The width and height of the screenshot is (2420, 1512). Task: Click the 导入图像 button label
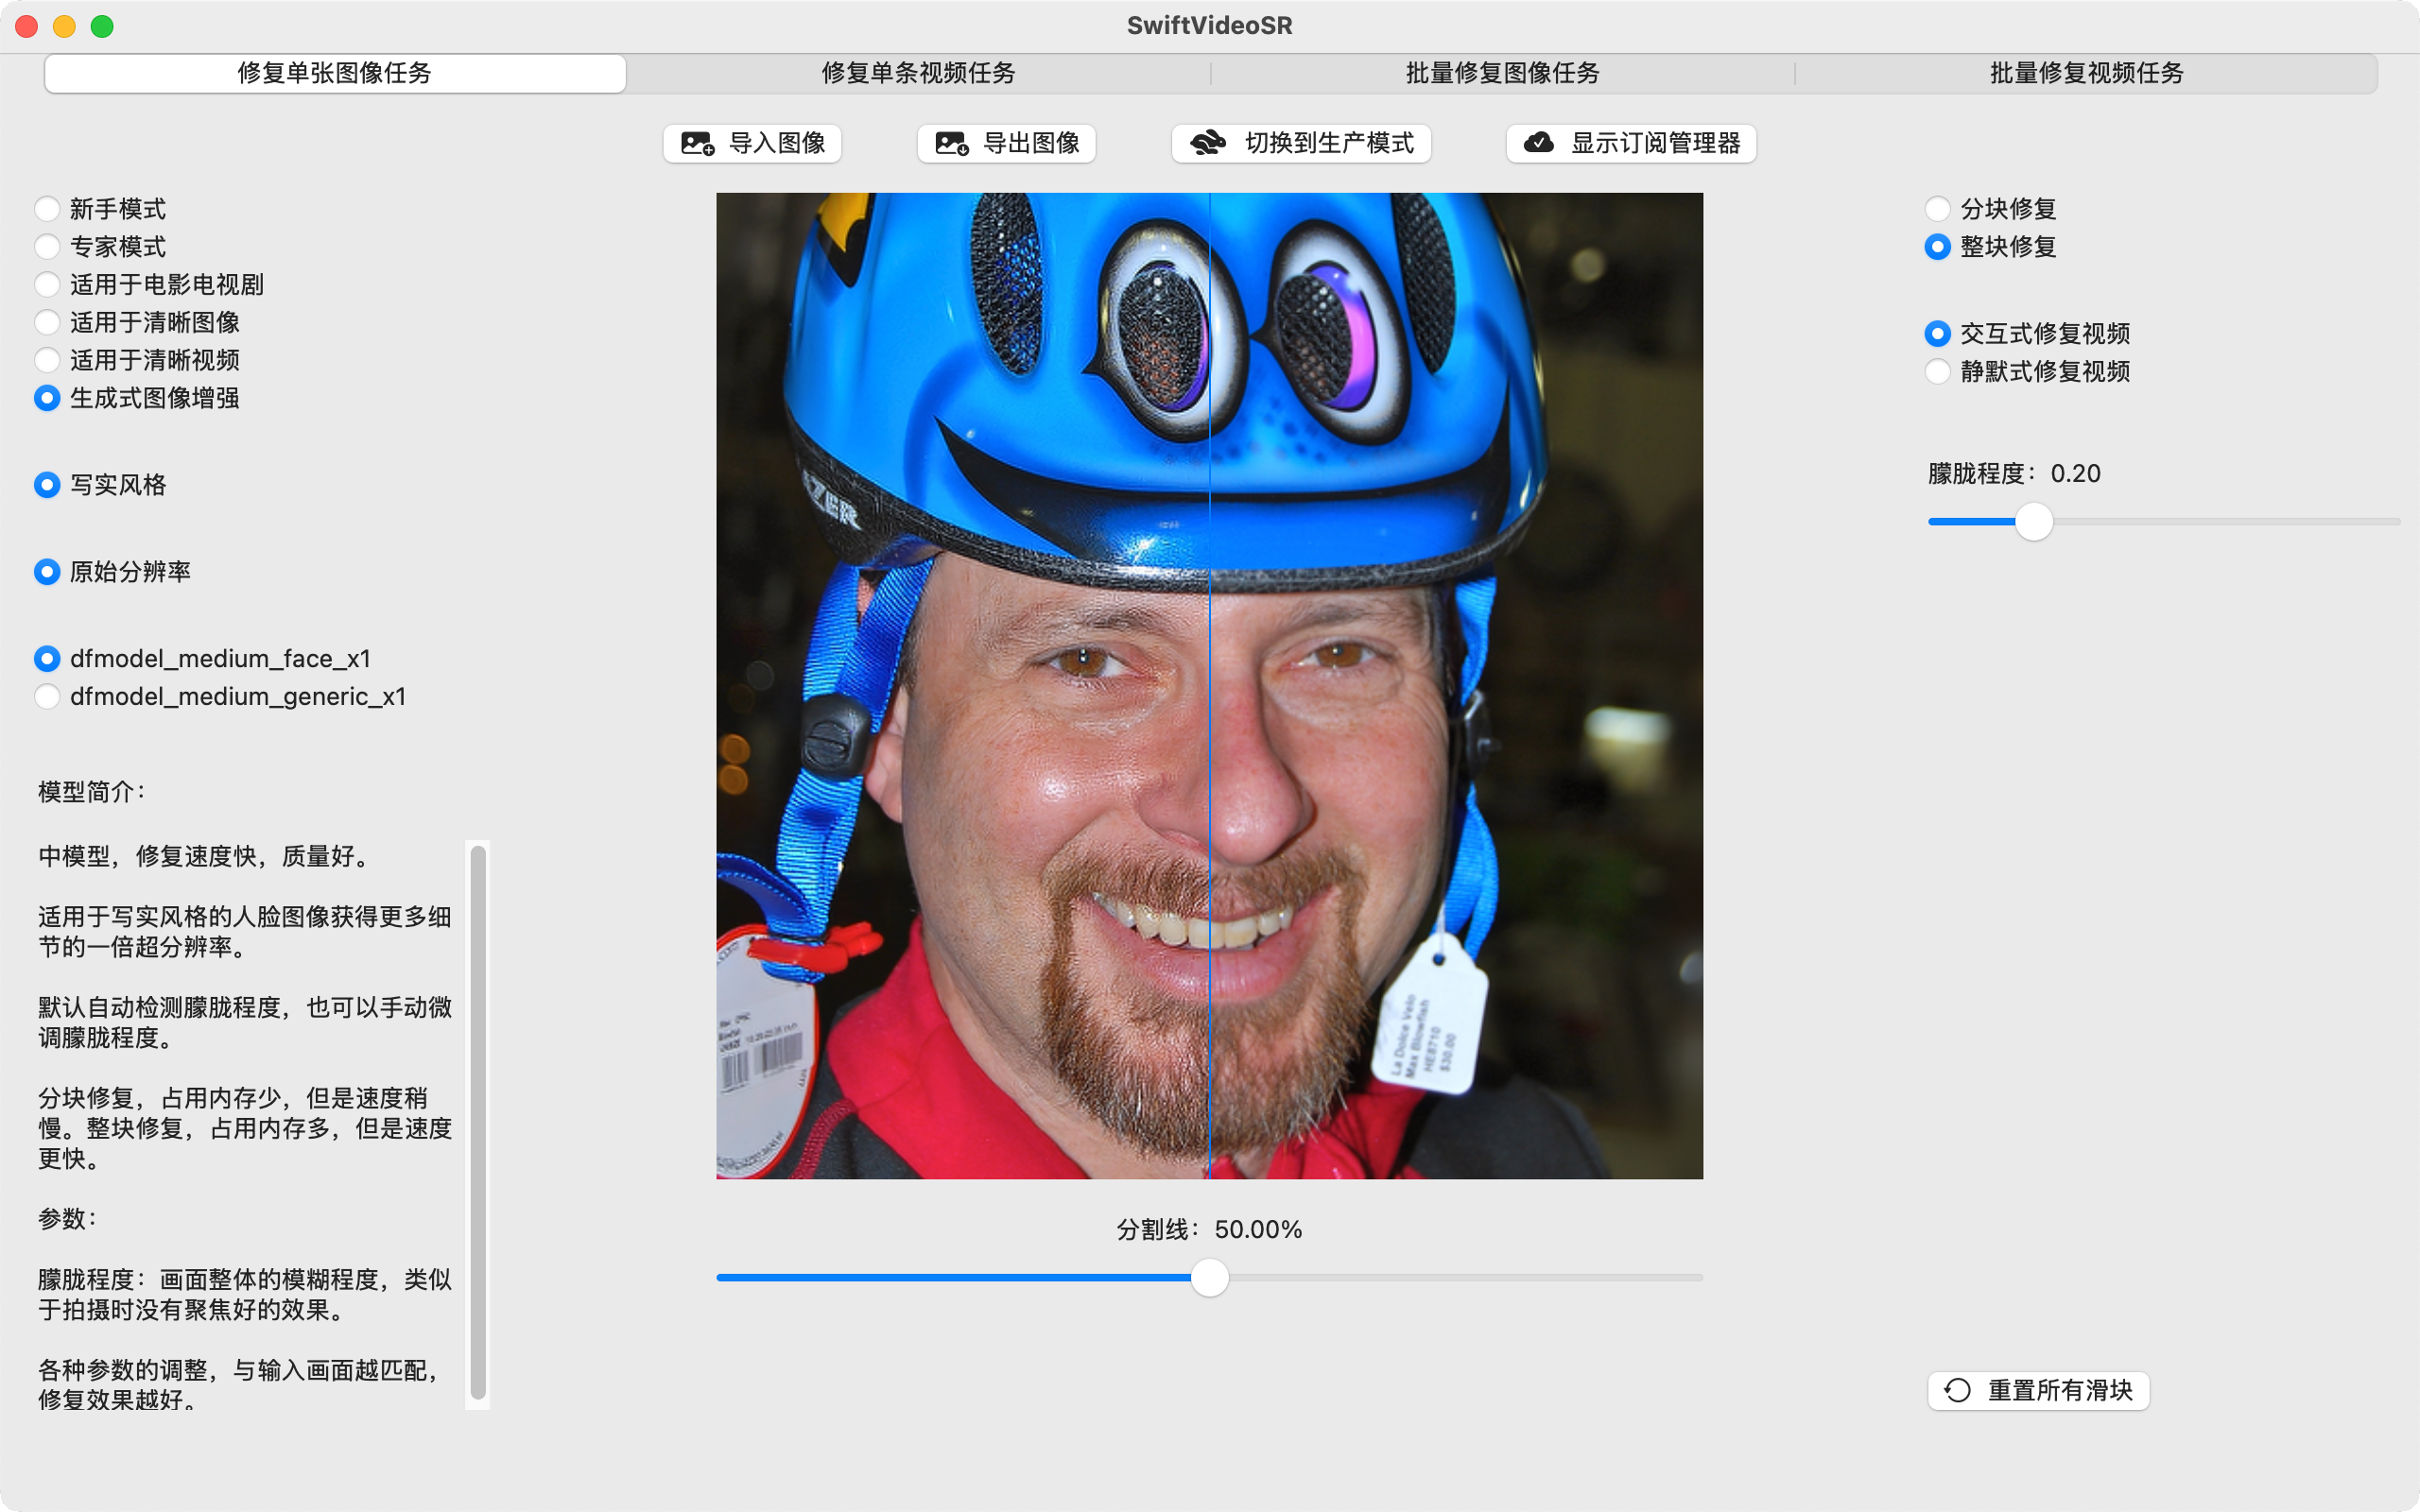click(777, 144)
